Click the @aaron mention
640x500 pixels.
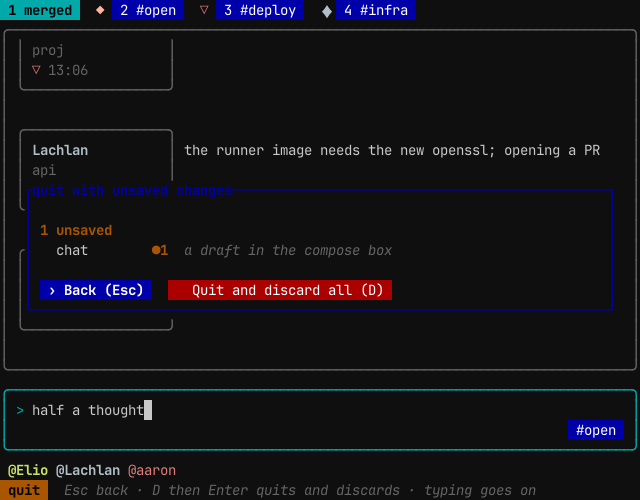(x=152, y=470)
